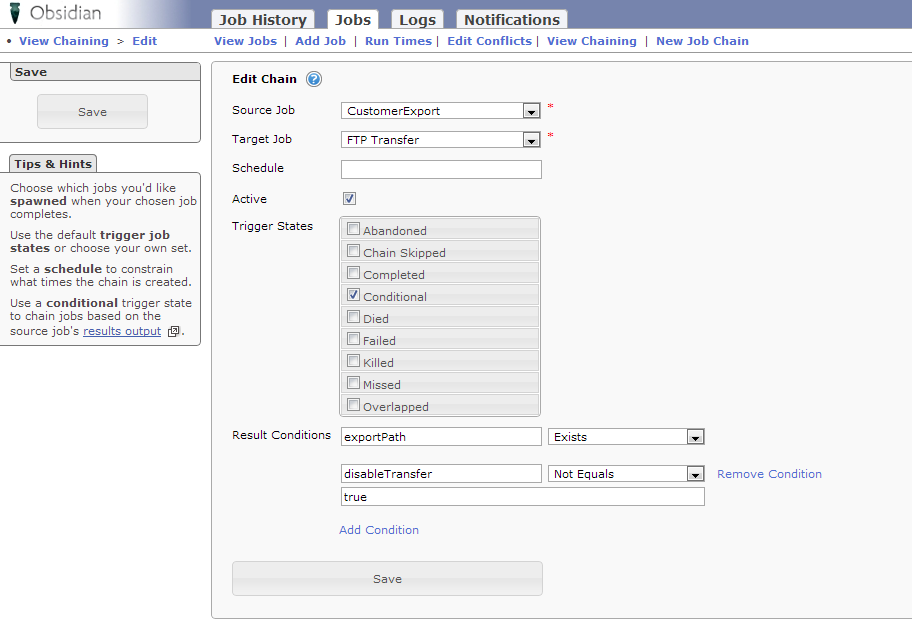
Task: Click the Obsidian logo icon
Action: [x=15, y=14]
